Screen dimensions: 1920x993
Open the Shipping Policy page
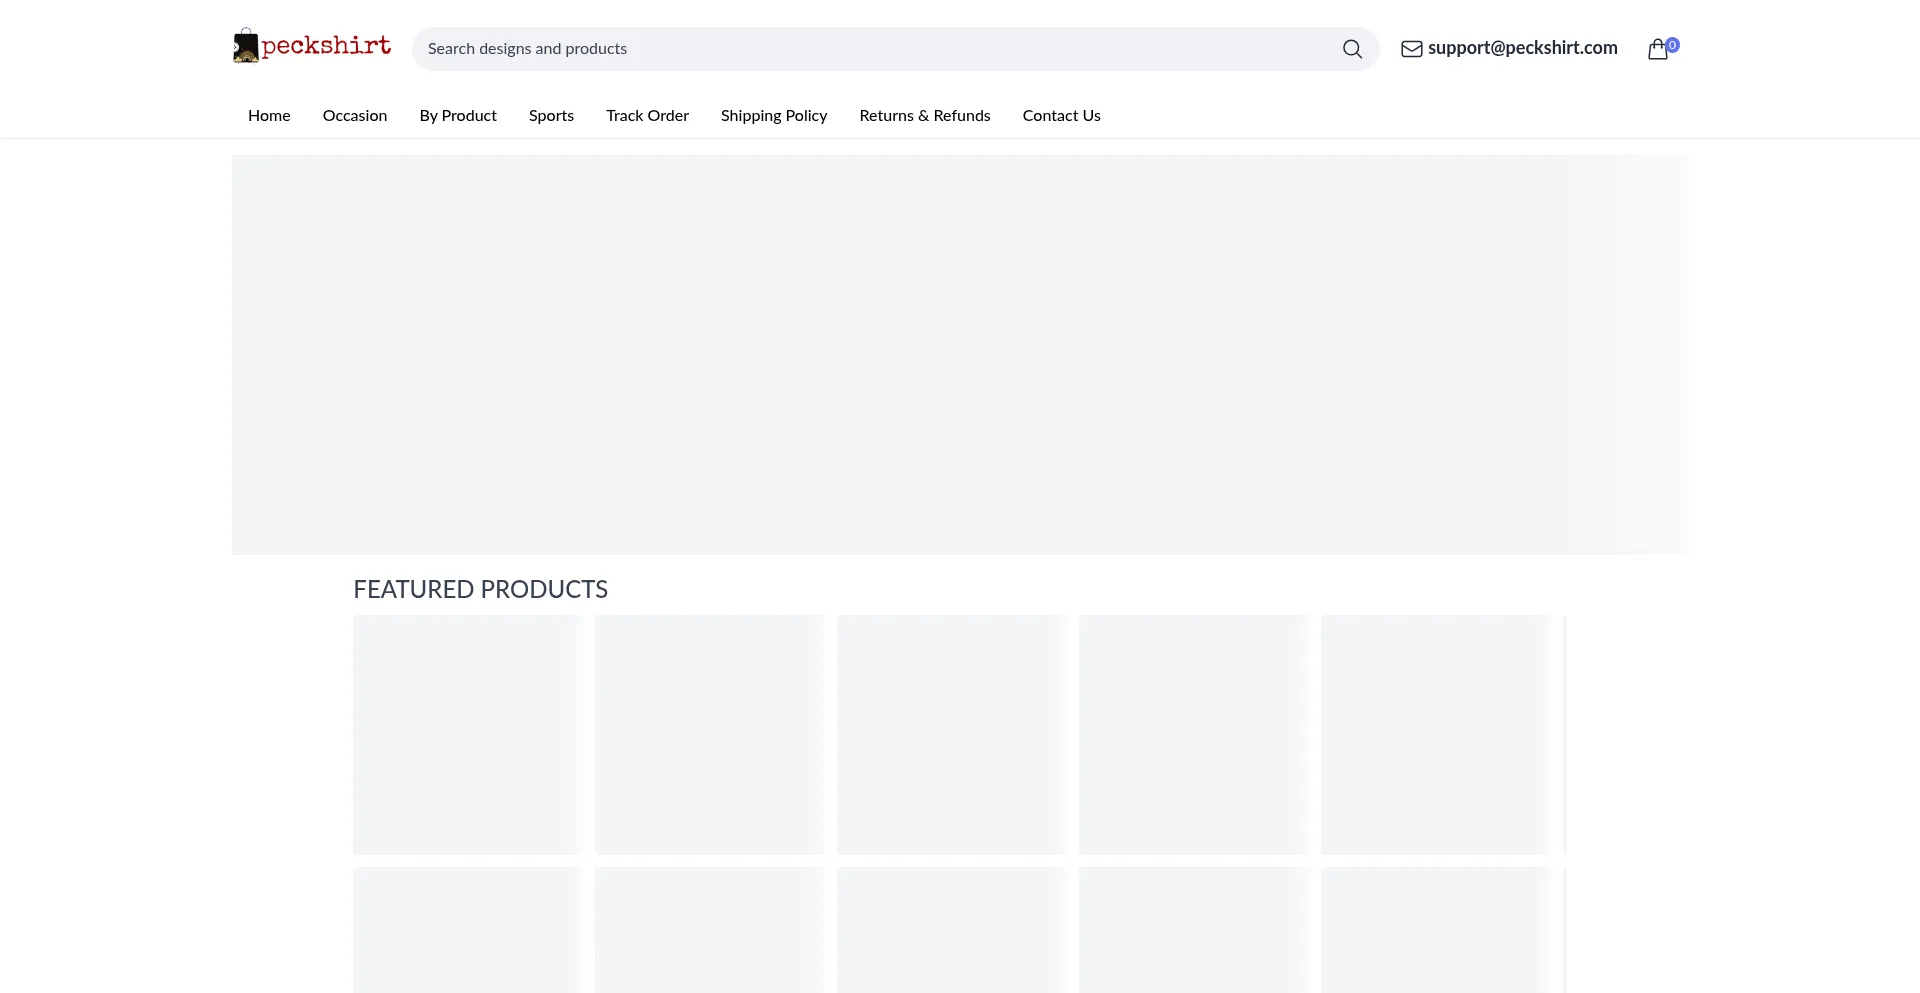coord(774,116)
